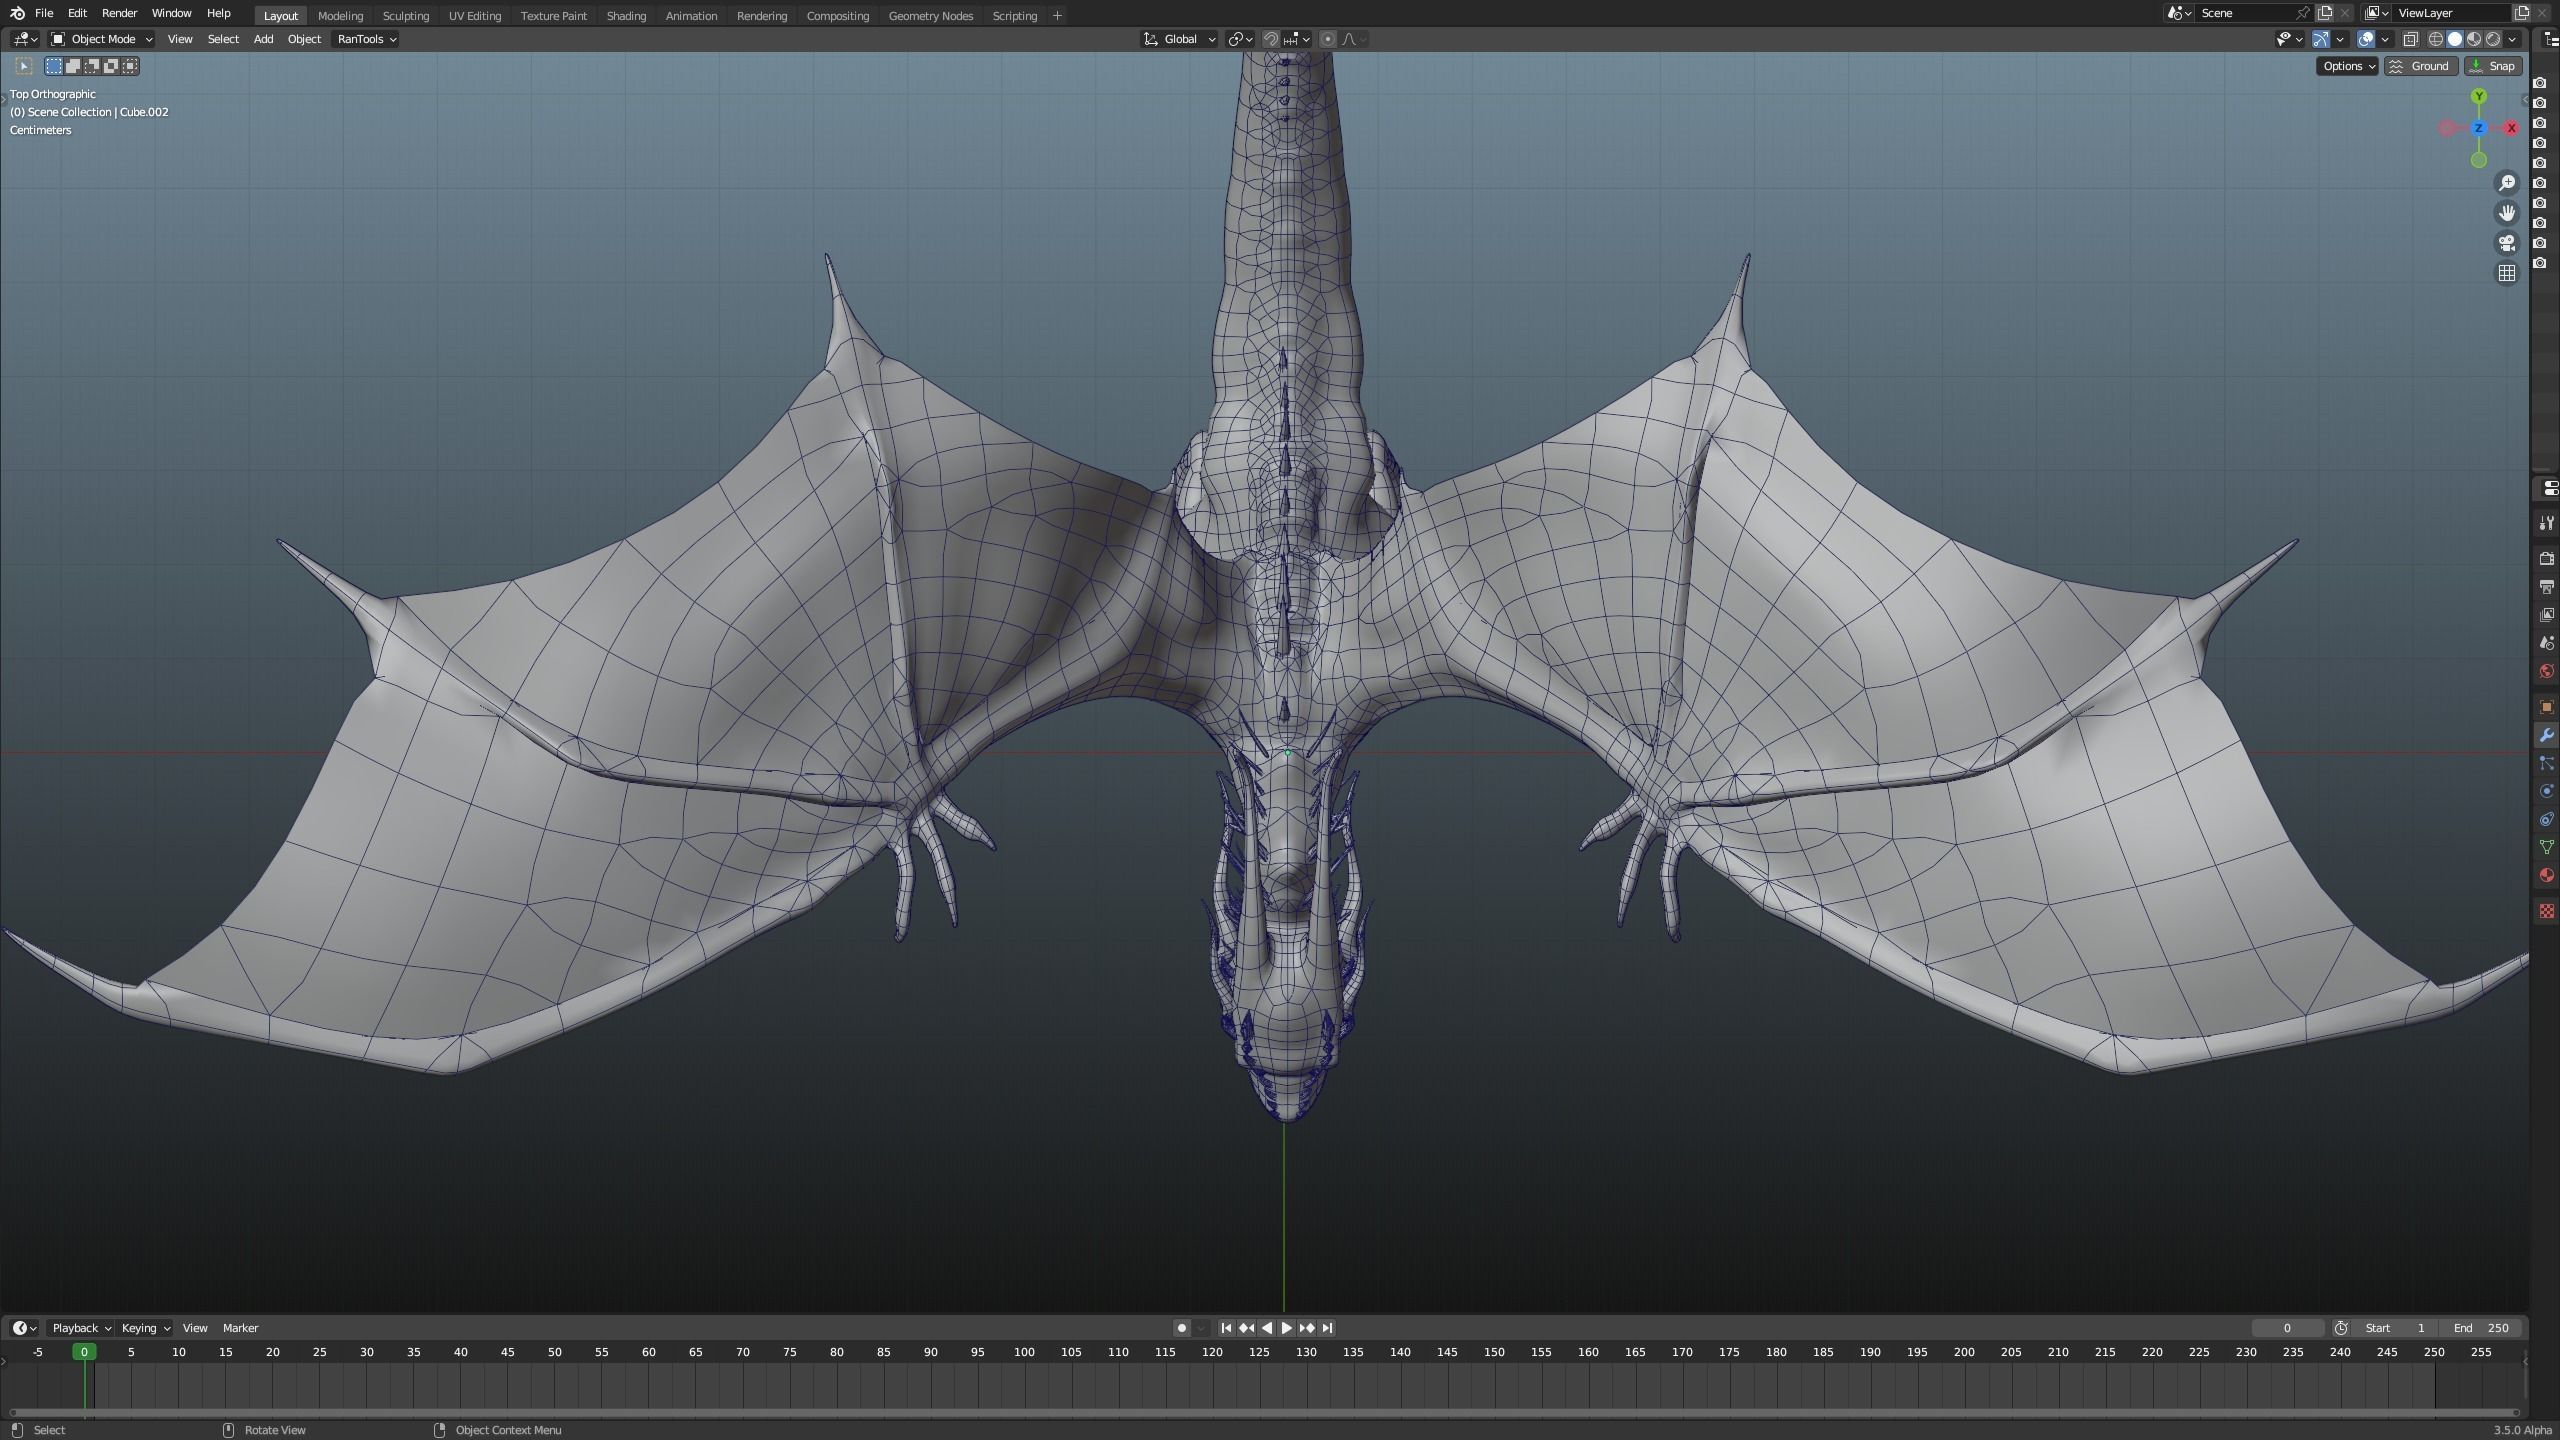Jump to the animation start frame

1226,1328
